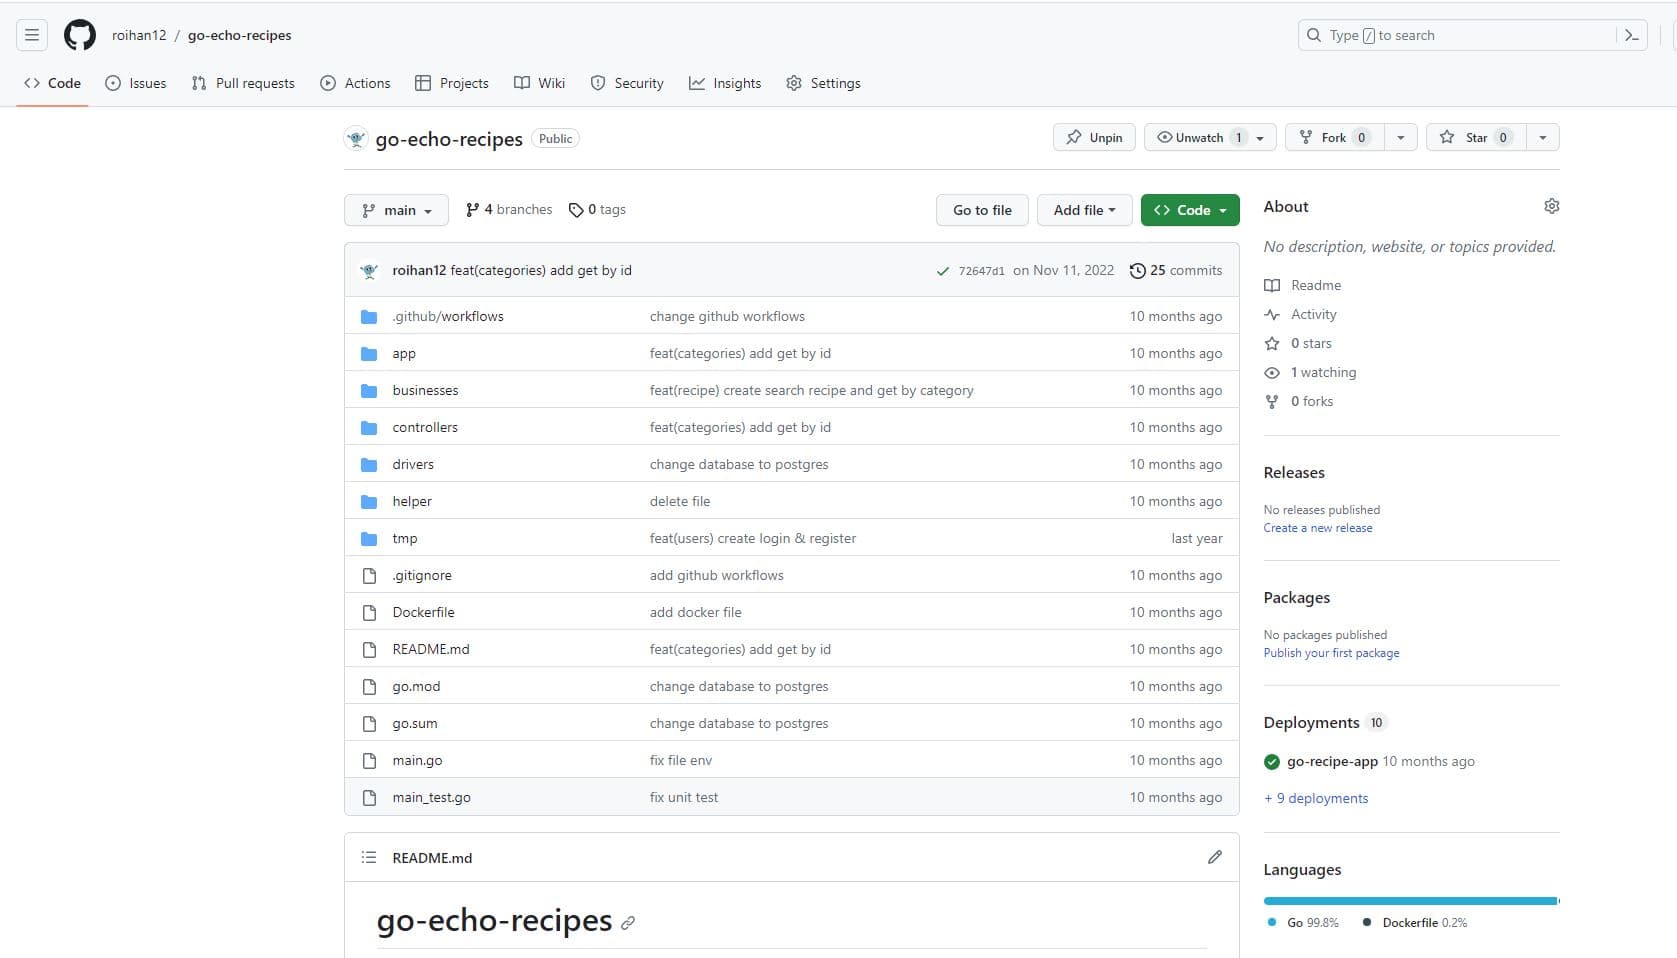Open the main branch selector dropdown
Screen dimensions: 1677x958
click(395, 210)
